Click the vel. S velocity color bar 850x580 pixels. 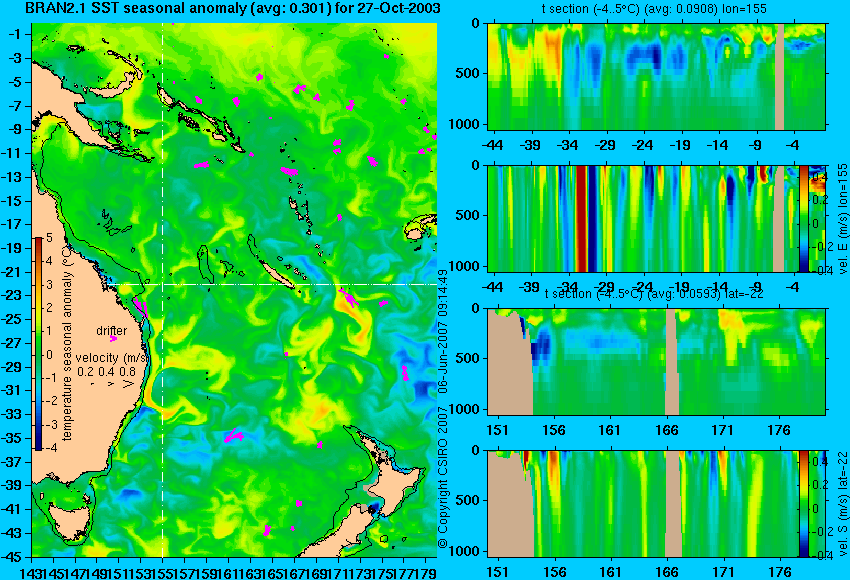coord(803,504)
